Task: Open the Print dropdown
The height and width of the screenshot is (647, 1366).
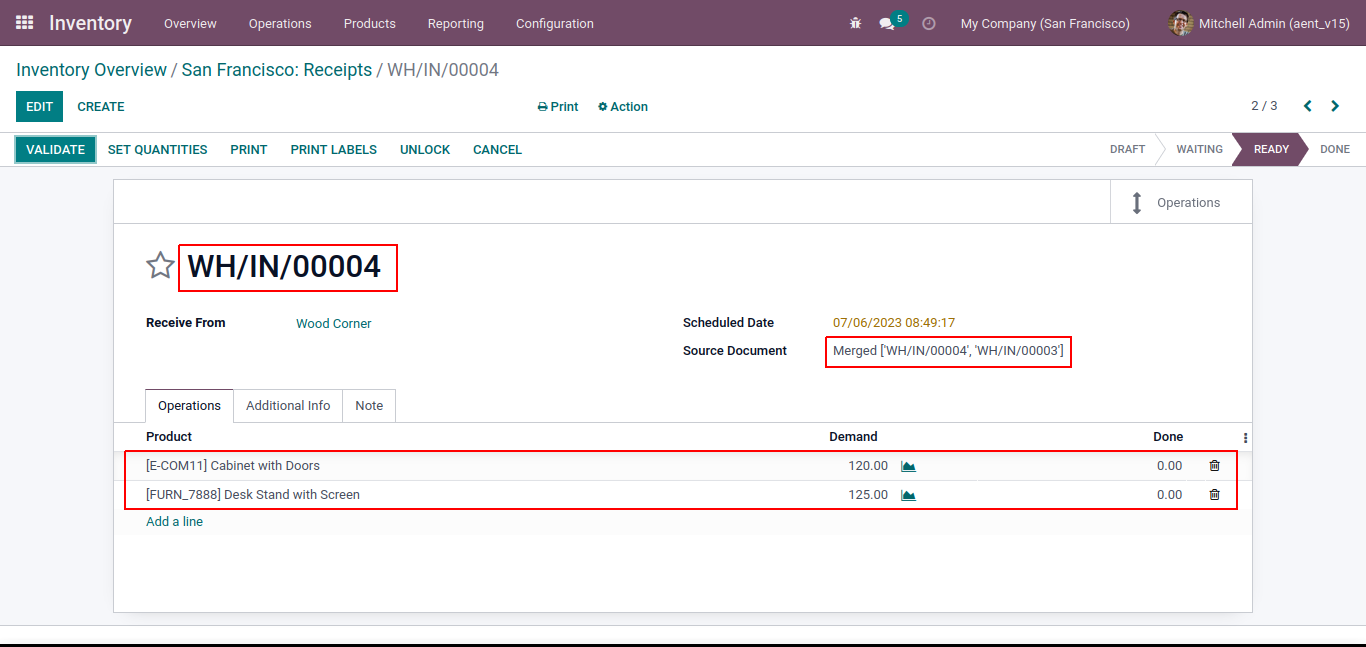Action: click(x=558, y=107)
